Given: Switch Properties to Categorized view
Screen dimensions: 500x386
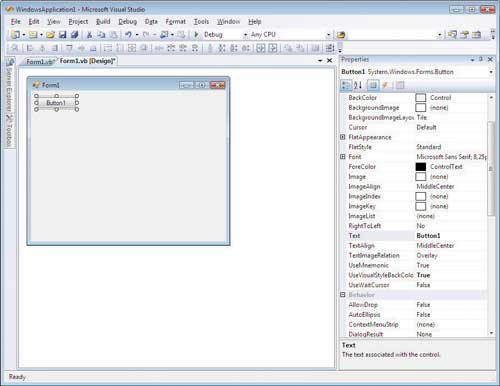Looking at the screenshot, I should click(x=346, y=86).
